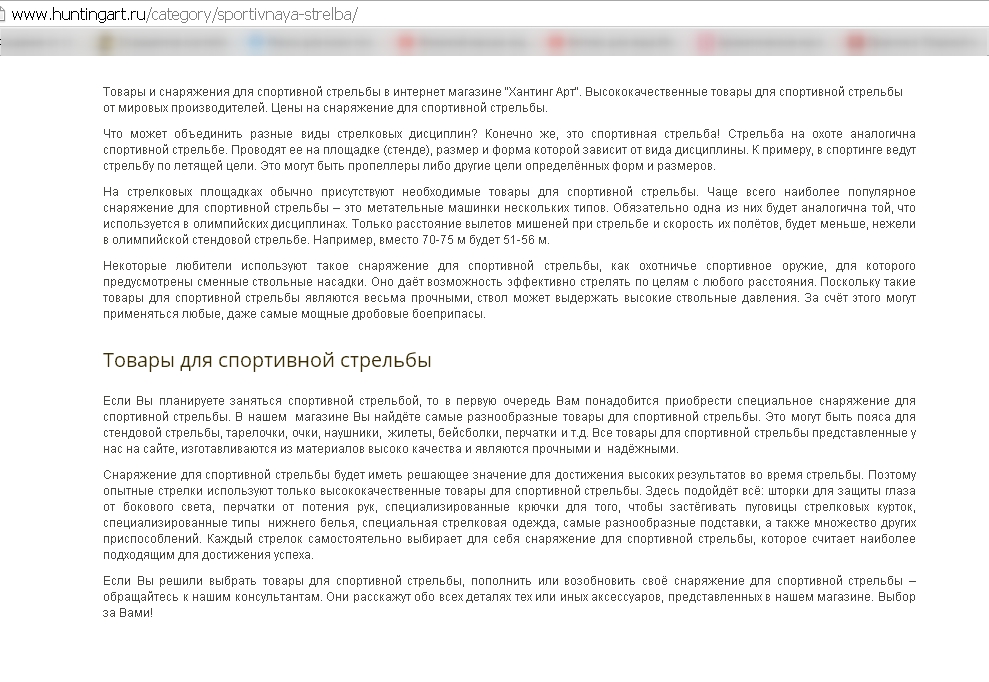Click paragraph starting "Если Вы планируете заняться"
The height and width of the screenshot is (682, 989).
[x=509, y=425]
